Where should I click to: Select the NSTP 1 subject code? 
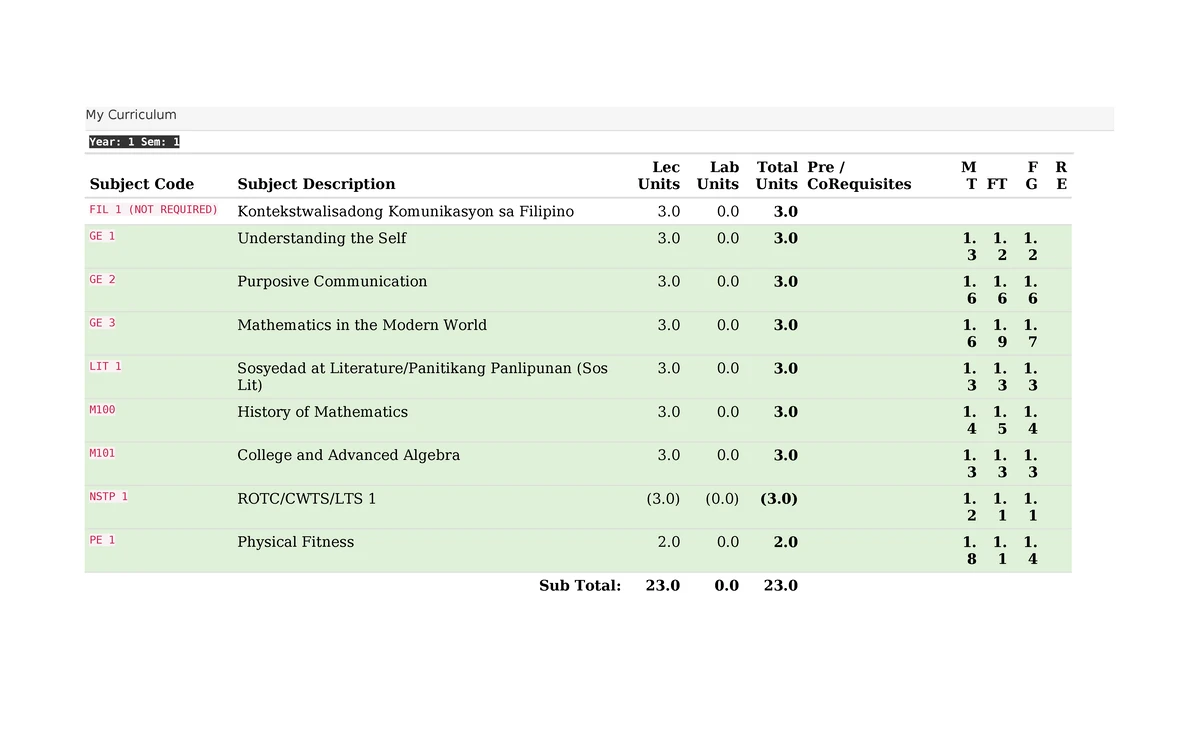108,497
